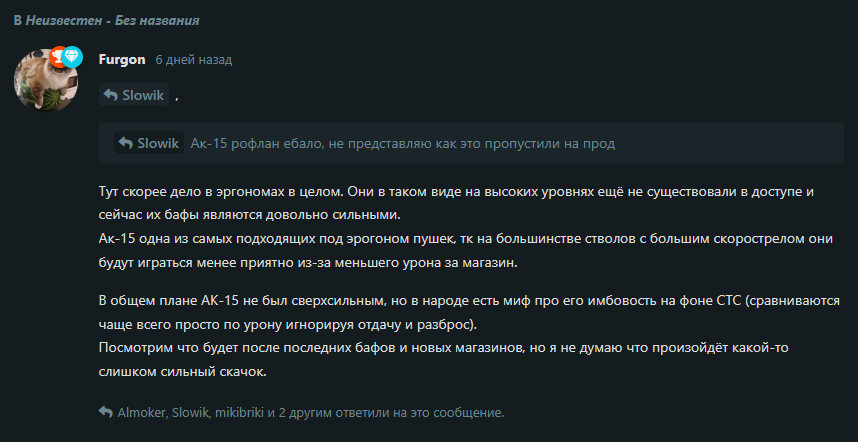The height and width of the screenshot is (442, 858).
Task: Click the orange trophy badge on avatar
Action: click(56, 57)
